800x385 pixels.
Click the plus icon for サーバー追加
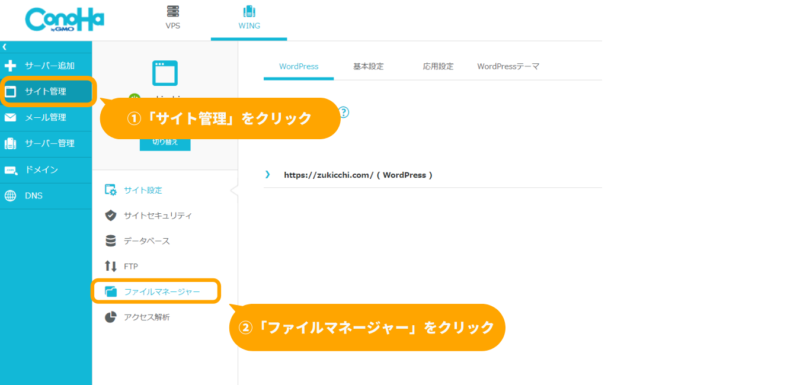pyautogui.click(x=10, y=66)
